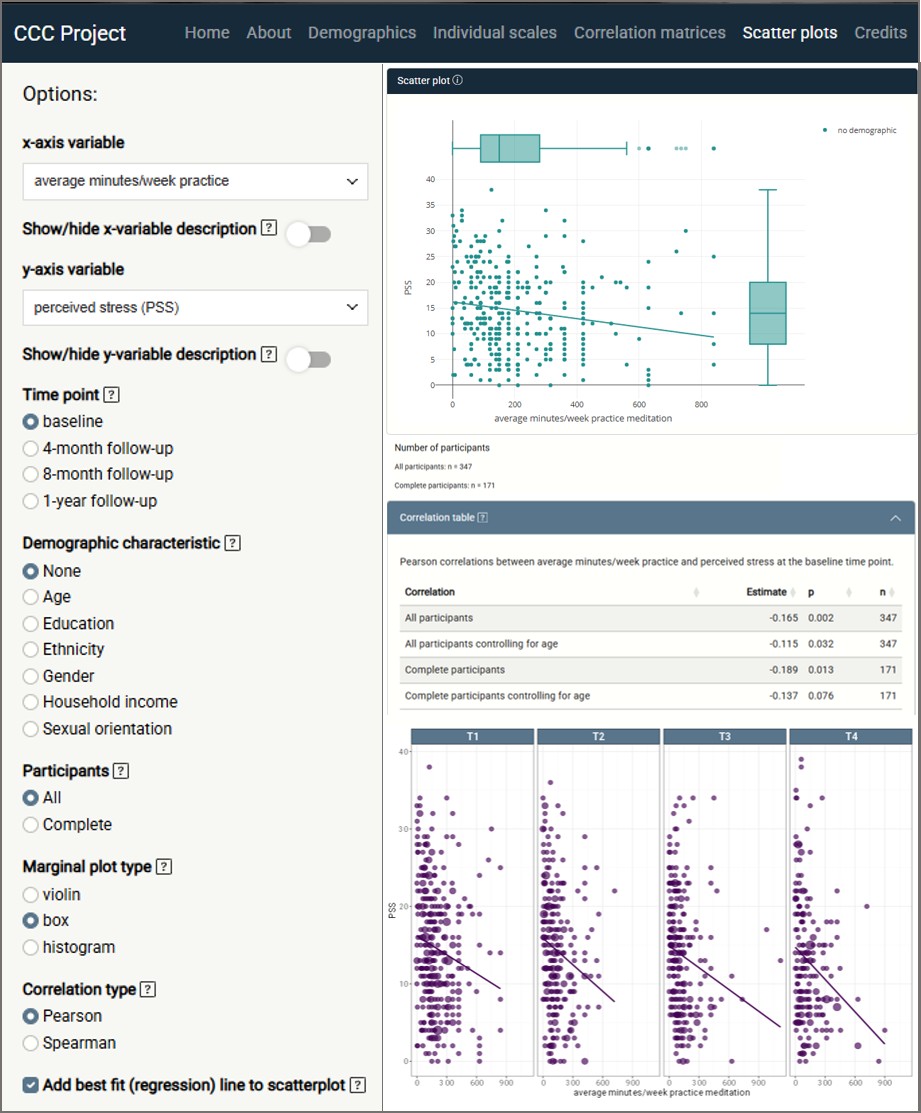The image size is (921, 1113).
Task: Select Household income demographic
Action: [x=31, y=702]
